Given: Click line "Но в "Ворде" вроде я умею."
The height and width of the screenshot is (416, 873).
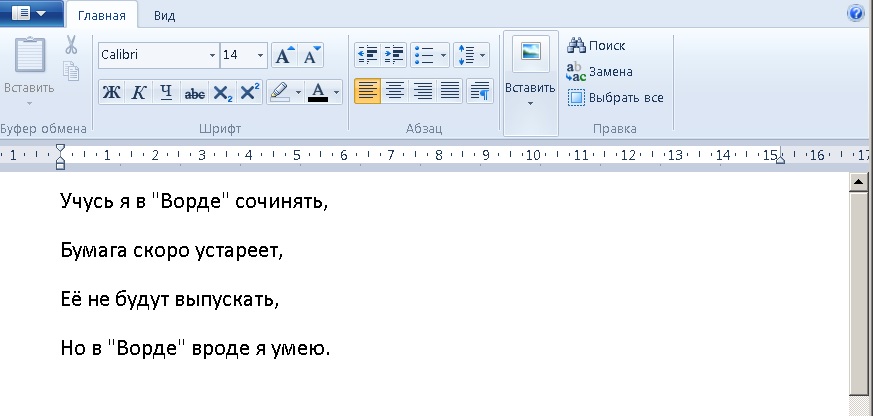Looking at the screenshot, I should [195, 349].
